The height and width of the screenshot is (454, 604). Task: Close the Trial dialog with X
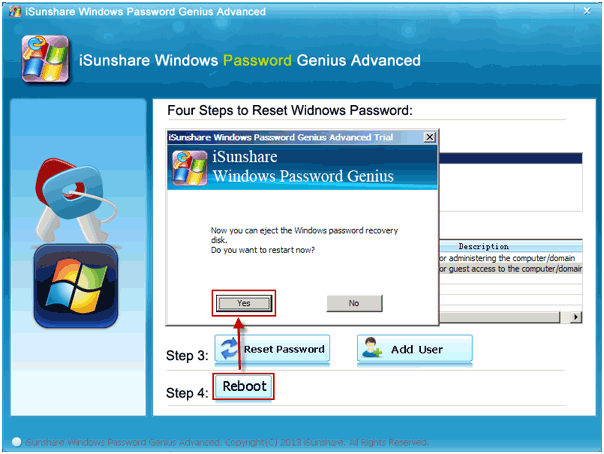(x=430, y=137)
